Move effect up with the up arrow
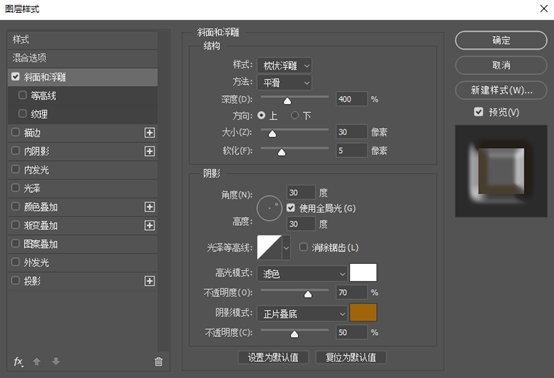554x378 pixels. (x=37, y=361)
